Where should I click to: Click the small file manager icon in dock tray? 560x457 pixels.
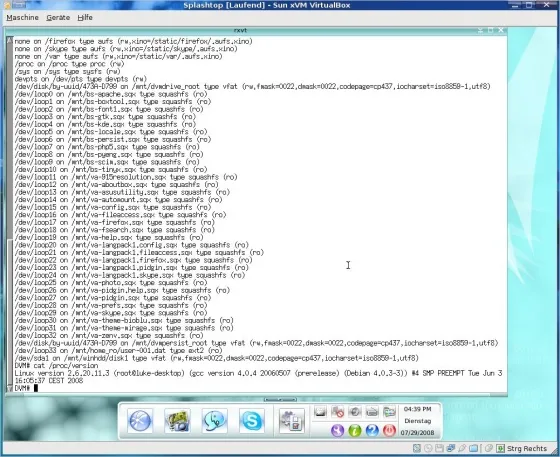pyautogui.click(x=389, y=412)
